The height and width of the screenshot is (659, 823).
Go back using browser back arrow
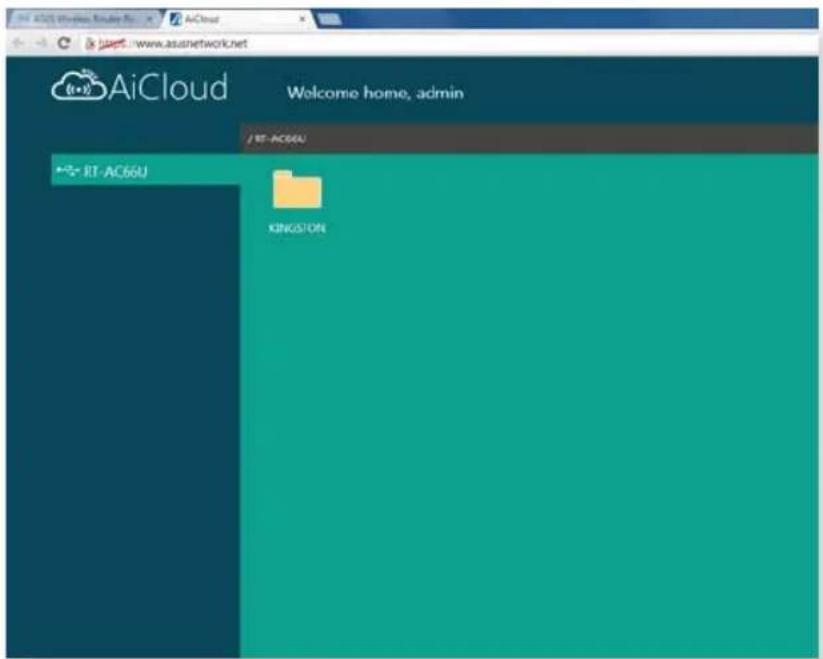coord(18,43)
